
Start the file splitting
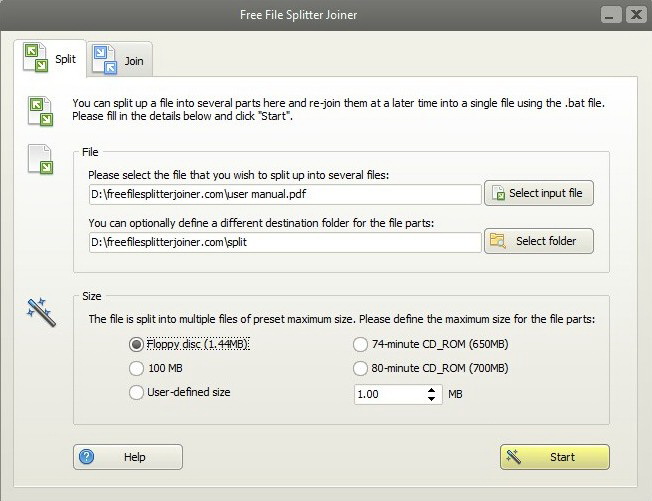[x=555, y=457]
